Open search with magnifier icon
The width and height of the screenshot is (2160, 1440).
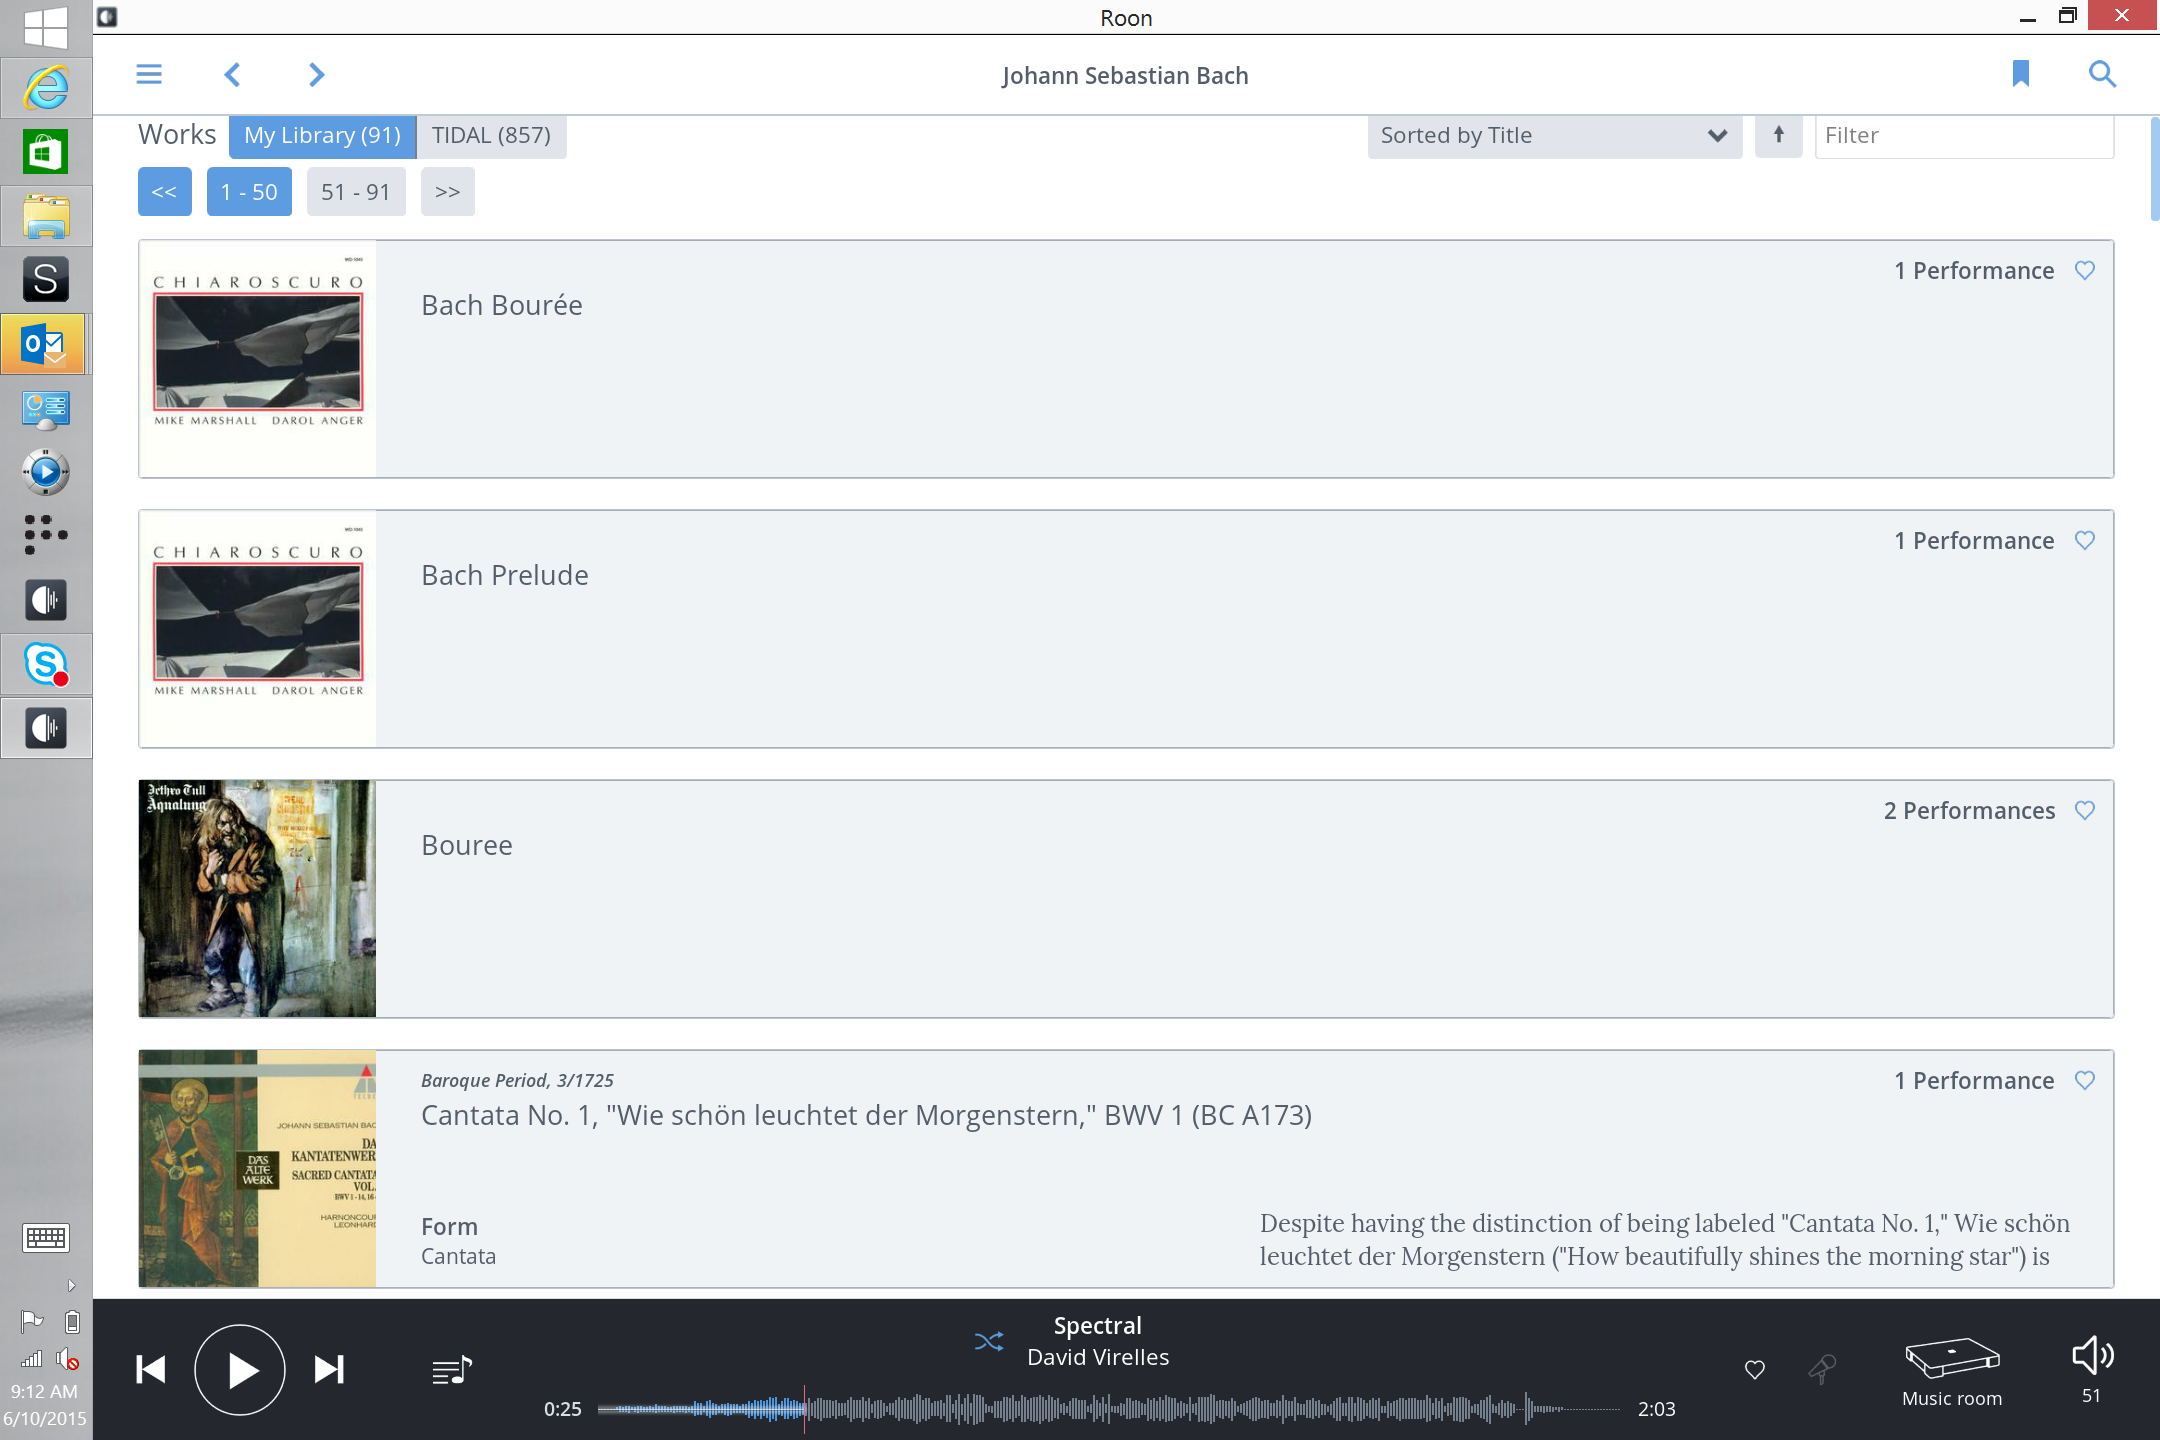click(x=2102, y=74)
